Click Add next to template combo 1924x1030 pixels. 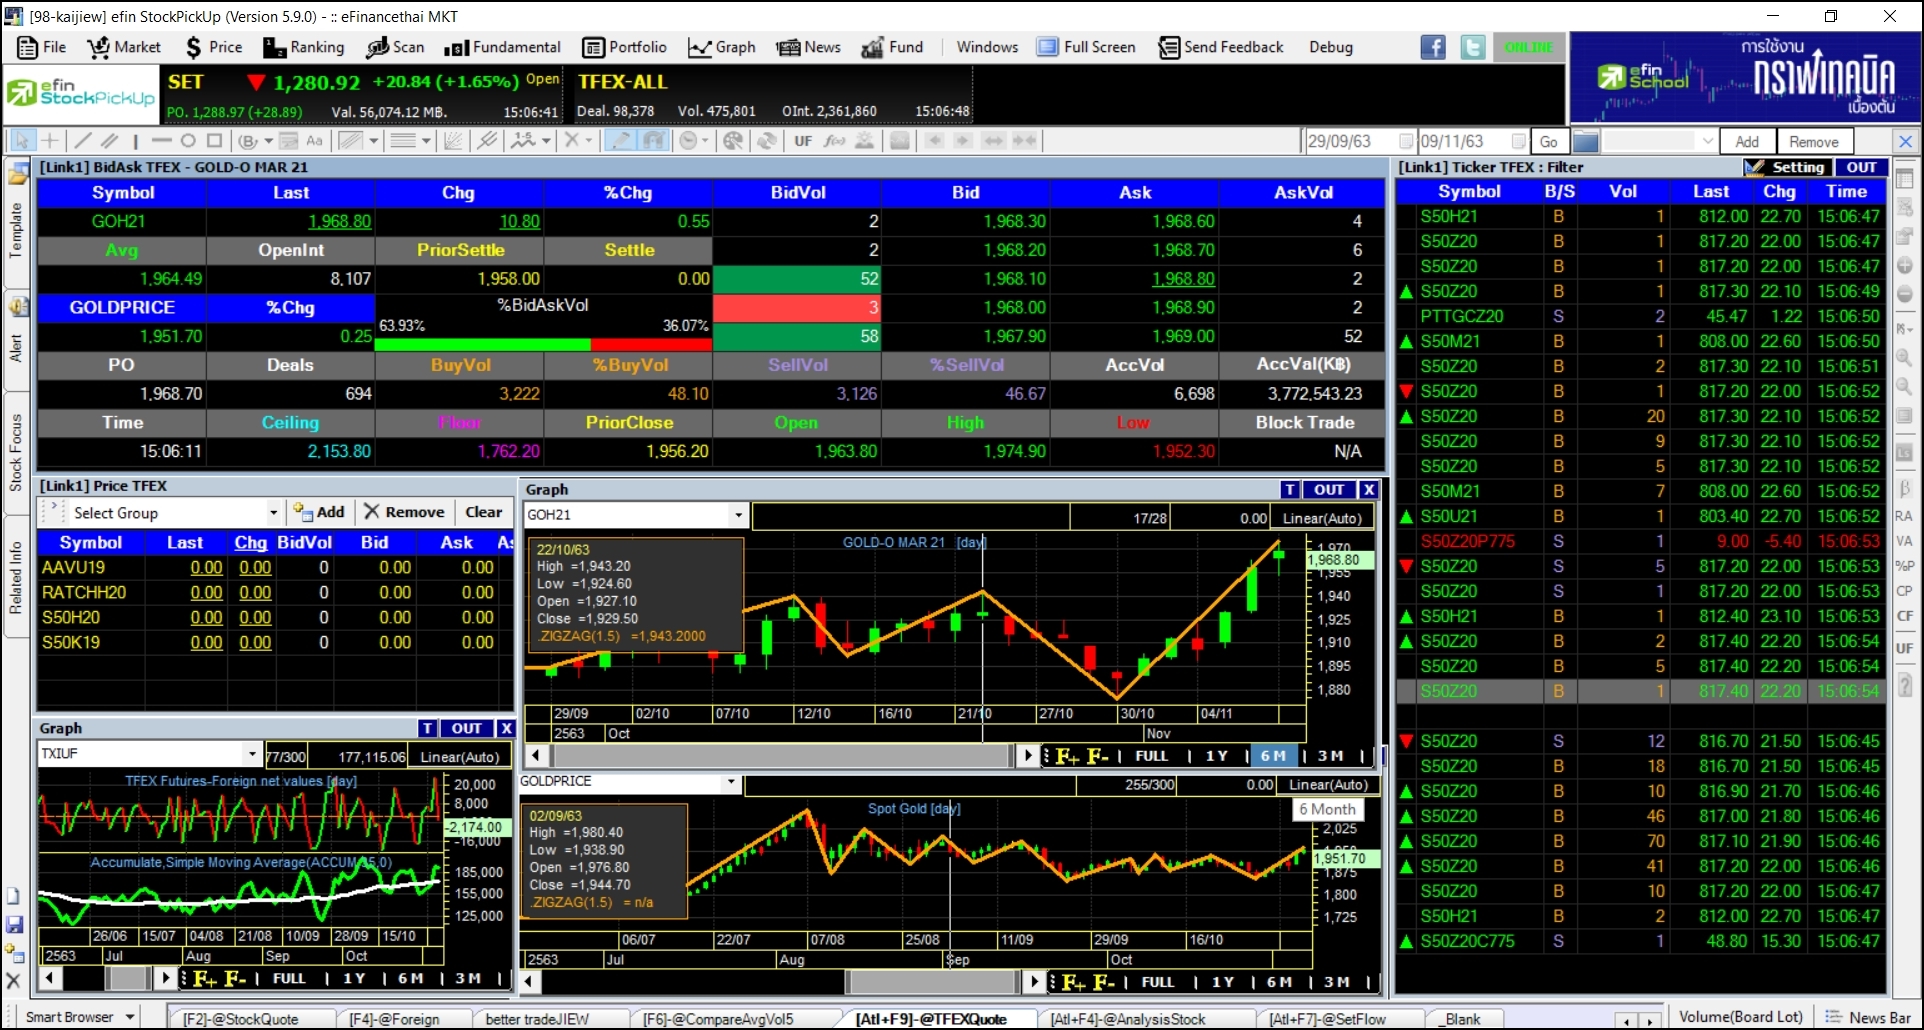(1747, 141)
